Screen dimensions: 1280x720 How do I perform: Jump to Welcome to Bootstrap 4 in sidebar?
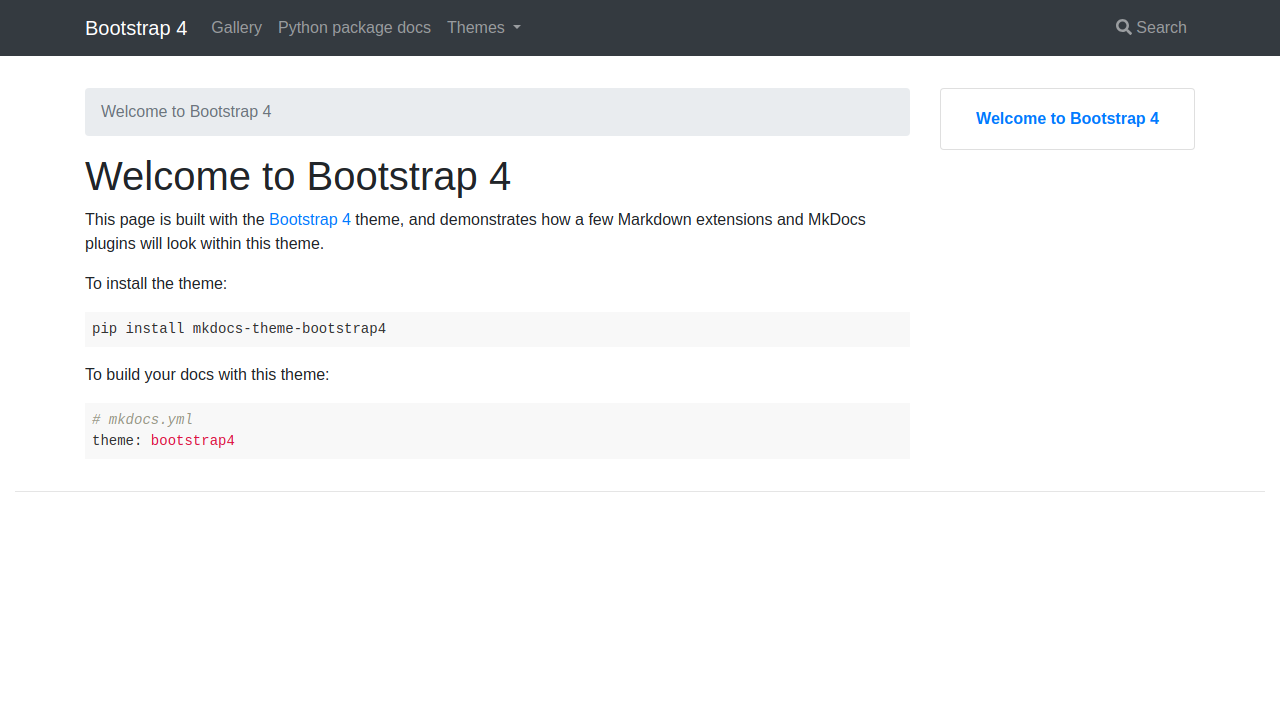[1067, 118]
